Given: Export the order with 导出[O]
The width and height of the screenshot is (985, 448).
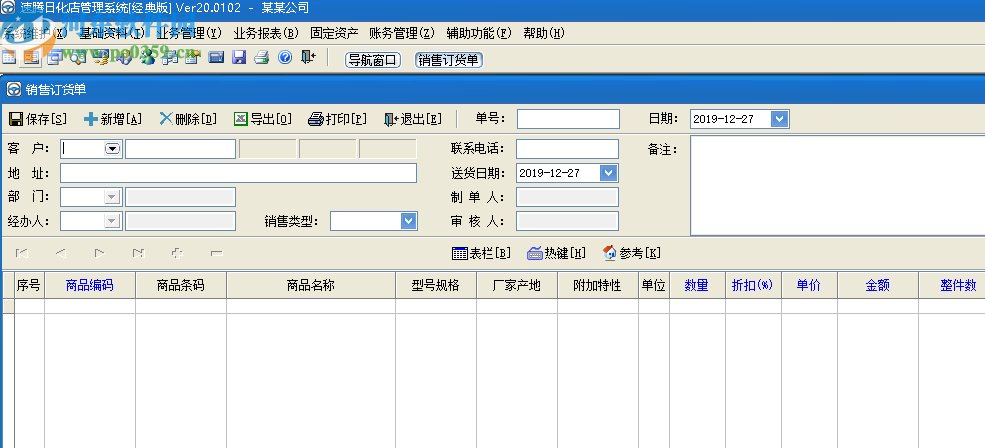Looking at the screenshot, I should (x=263, y=119).
